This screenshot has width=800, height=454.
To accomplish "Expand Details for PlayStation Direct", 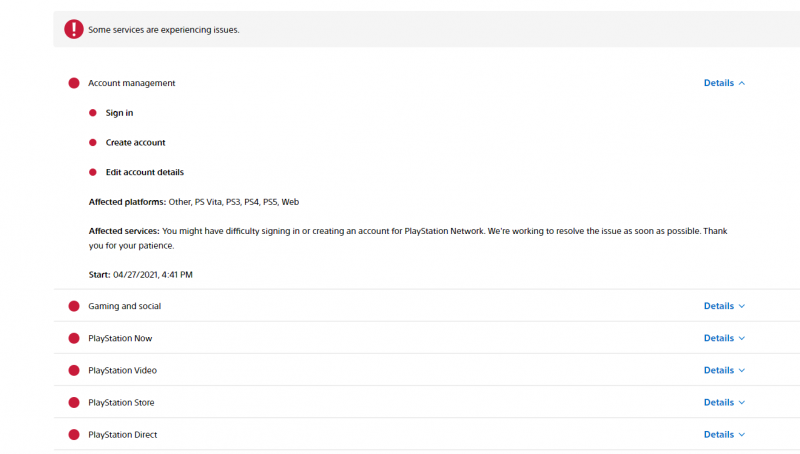I will pos(724,435).
